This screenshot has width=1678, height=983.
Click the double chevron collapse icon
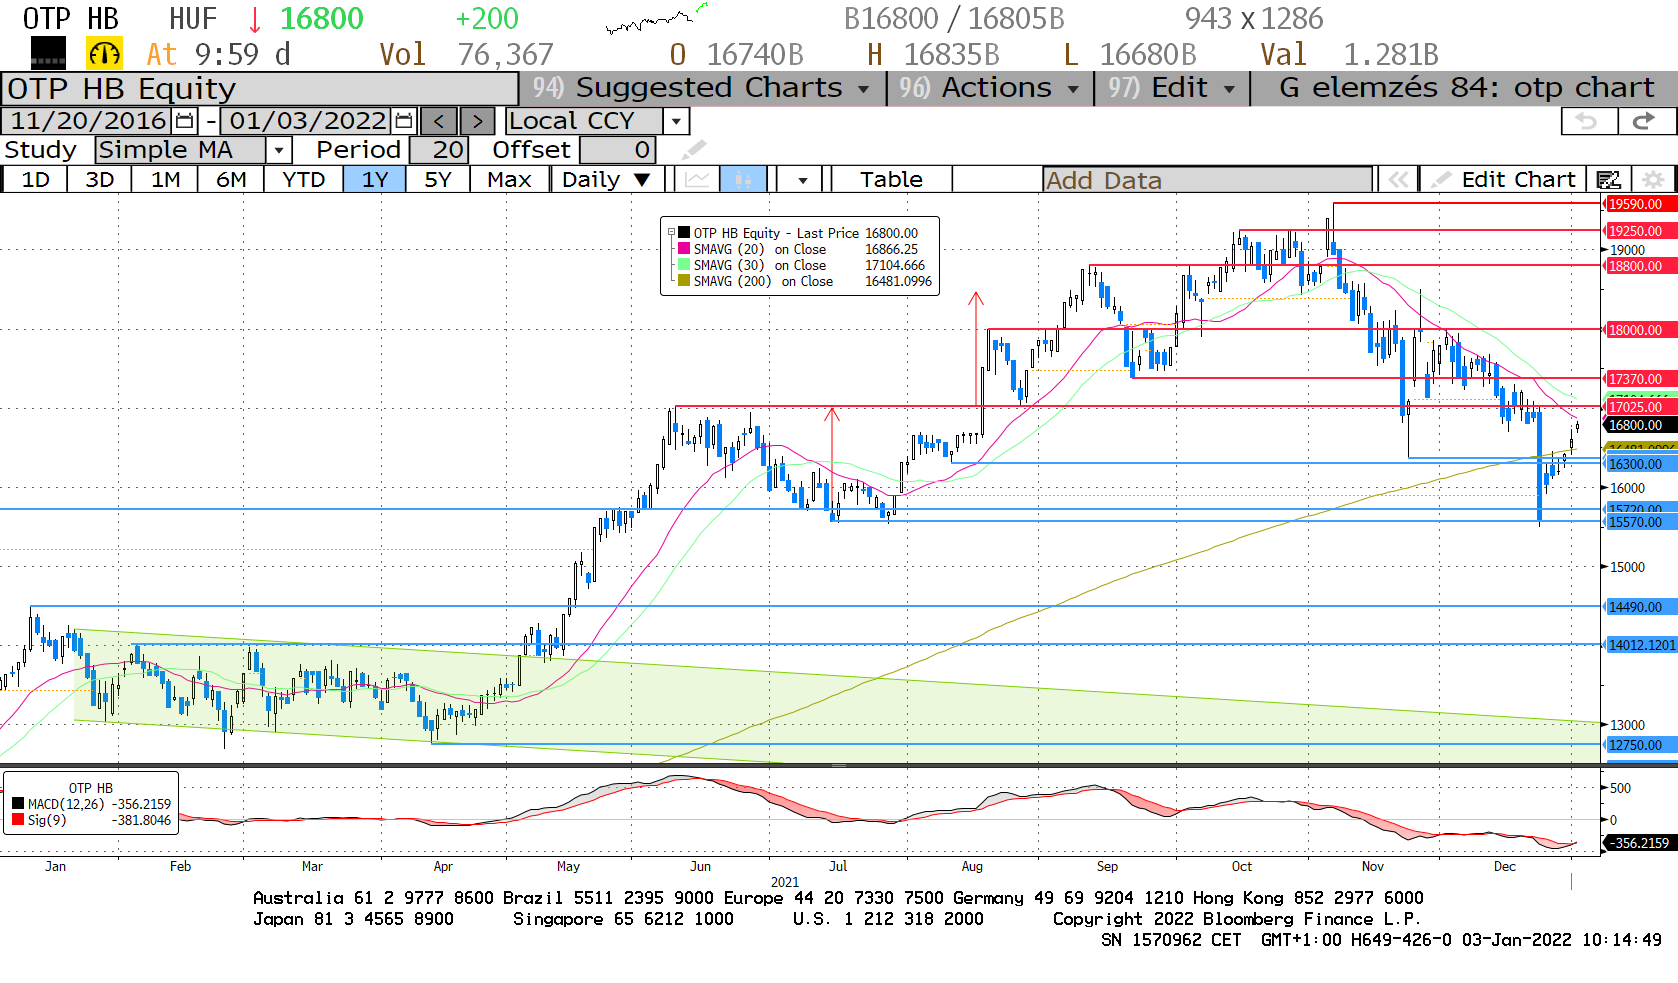pyautogui.click(x=1398, y=180)
